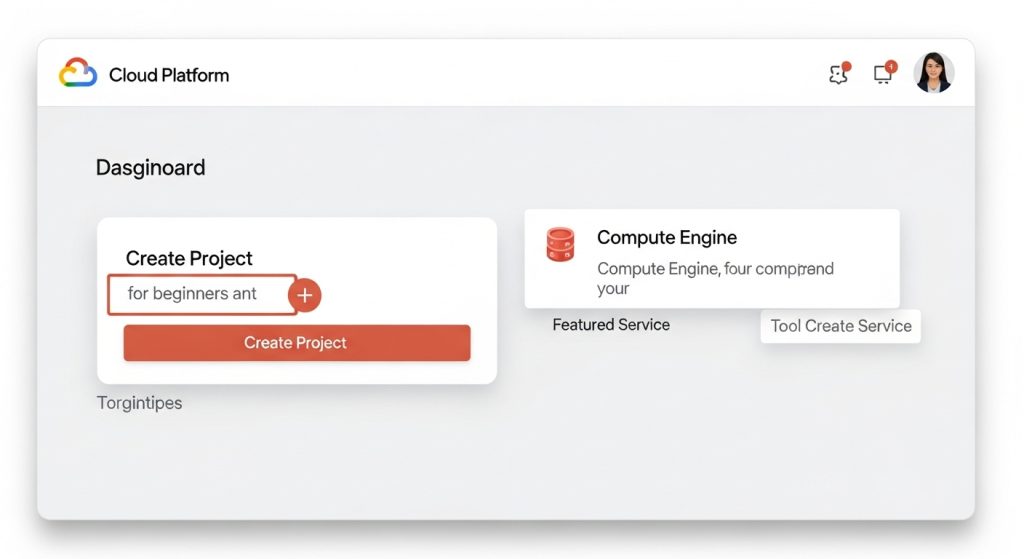Viewport: 1024px width, 559px height.
Task: Click the red Compute Engine database icon
Action: [x=561, y=244]
